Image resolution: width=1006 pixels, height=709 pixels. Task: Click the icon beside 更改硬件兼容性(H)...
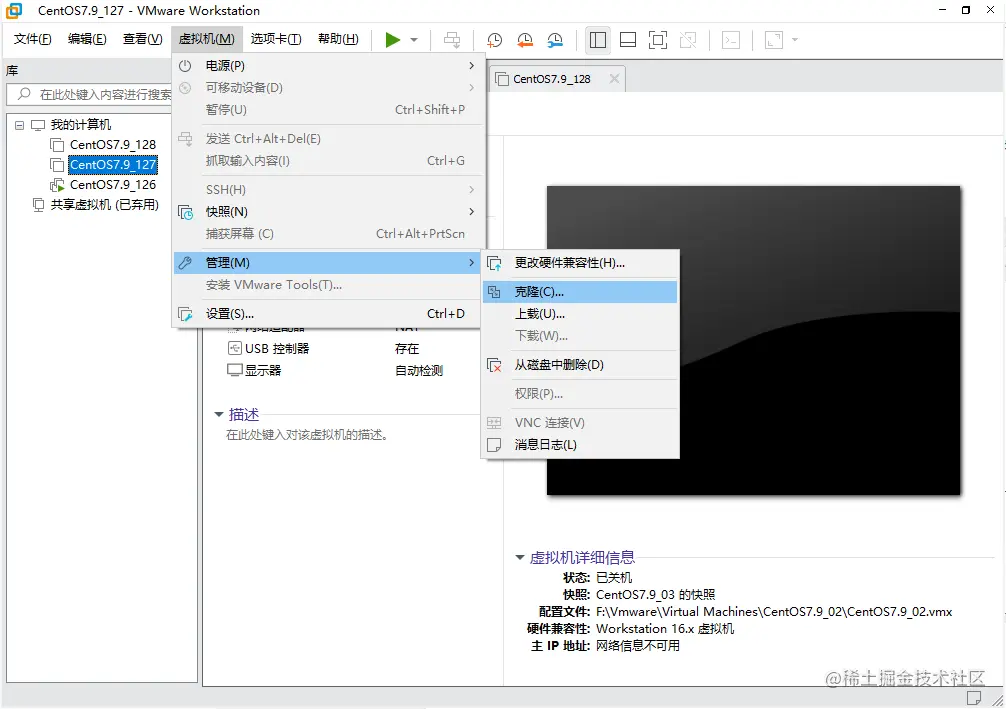pos(494,263)
